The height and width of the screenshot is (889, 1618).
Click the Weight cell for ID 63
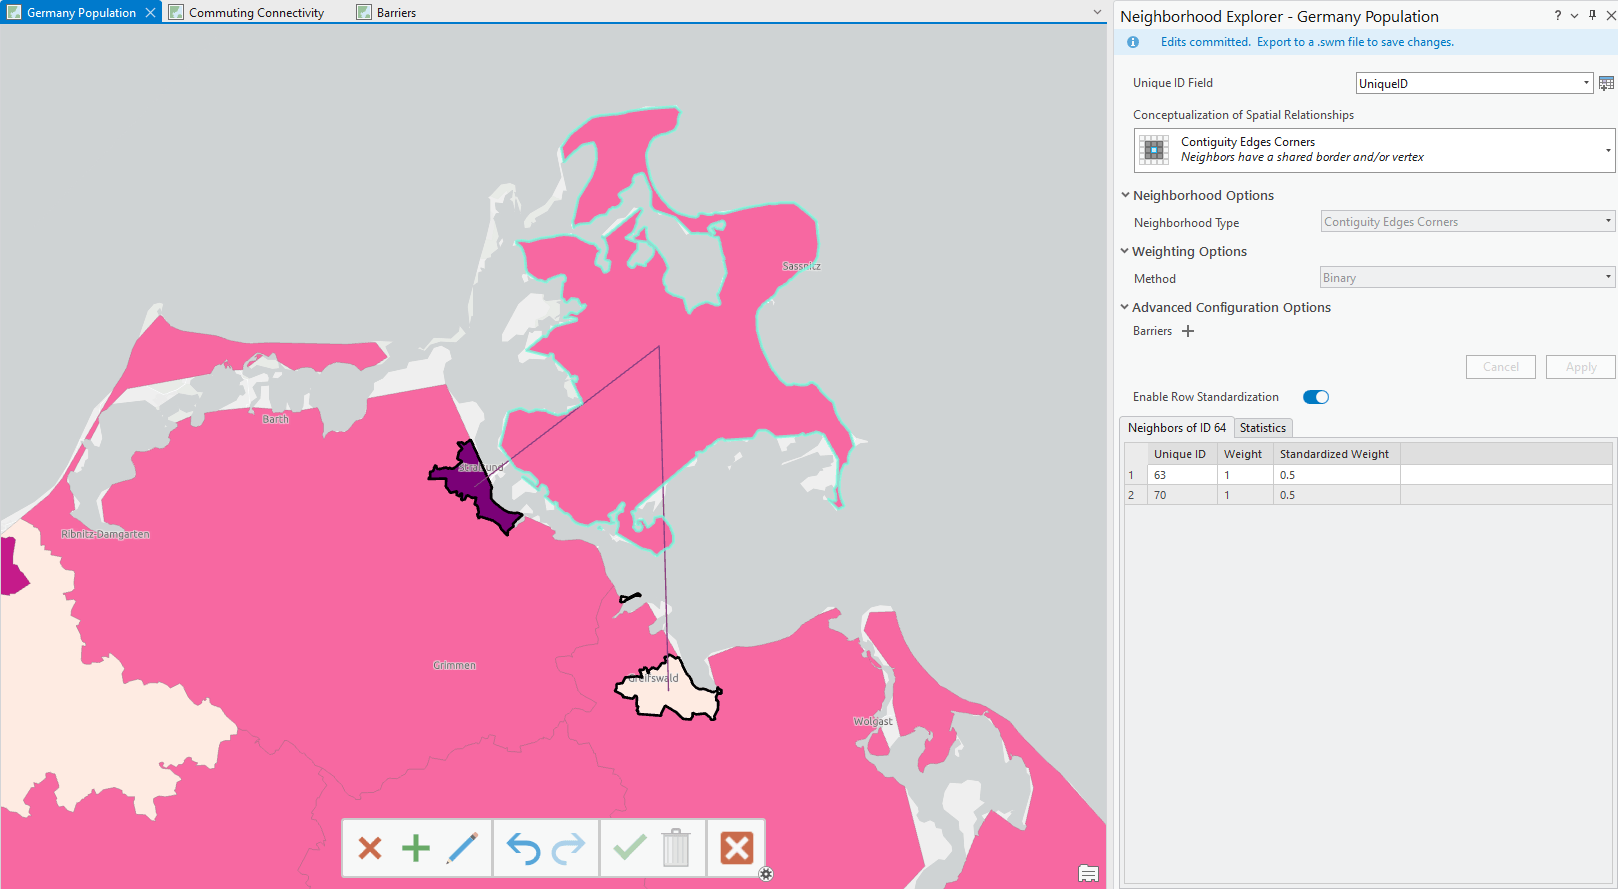(x=1245, y=475)
